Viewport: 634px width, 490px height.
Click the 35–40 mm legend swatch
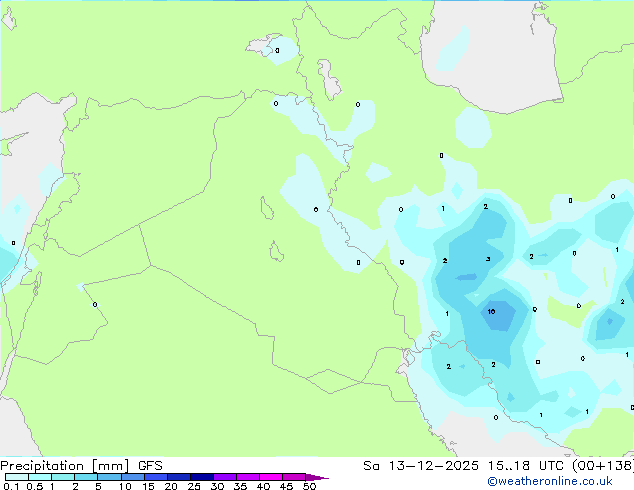pyautogui.click(x=248, y=477)
